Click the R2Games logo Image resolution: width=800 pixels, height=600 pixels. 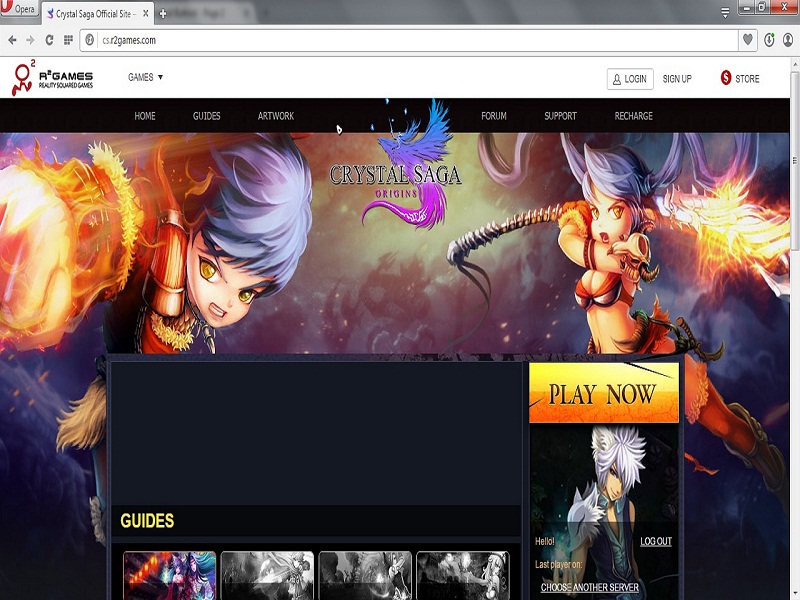pos(52,79)
